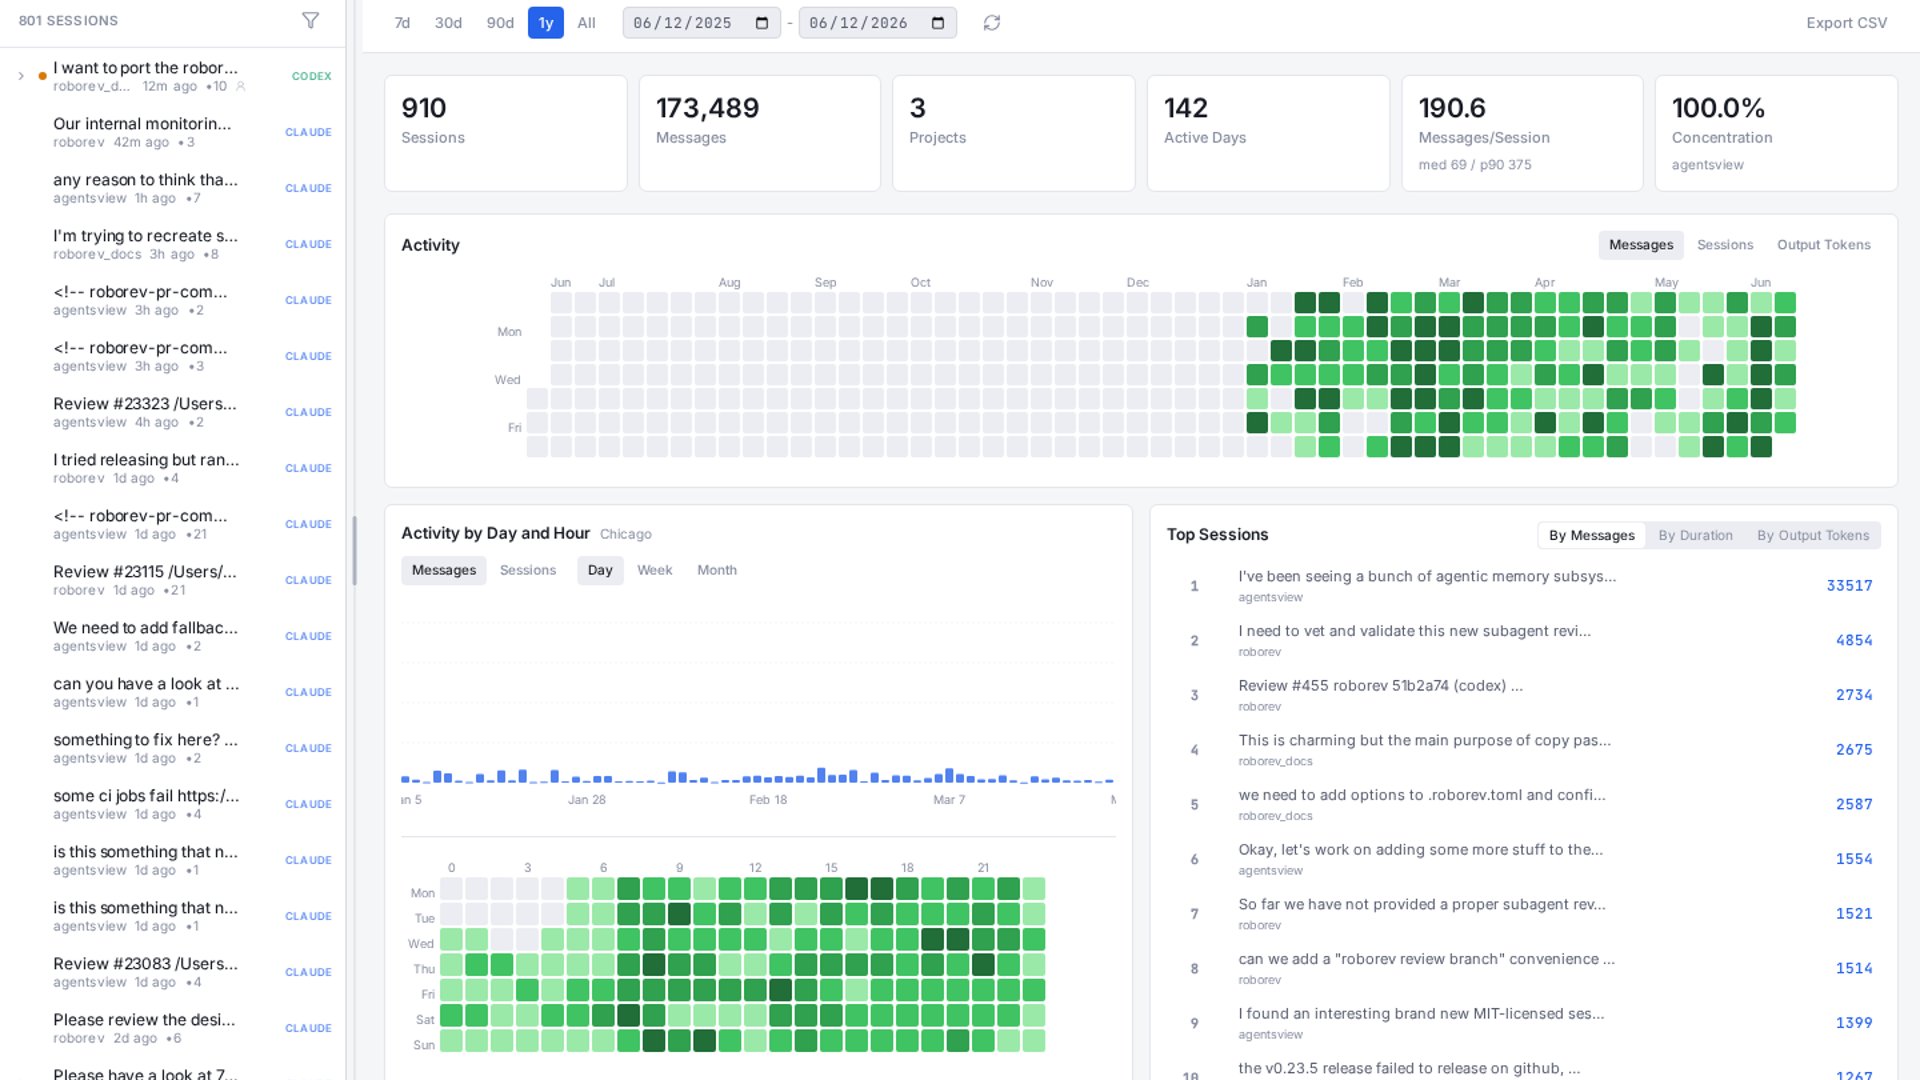Viewport: 1920px width, 1080px height.
Task: Select Month granularity for hourly activity
Action: coord(717,570)
